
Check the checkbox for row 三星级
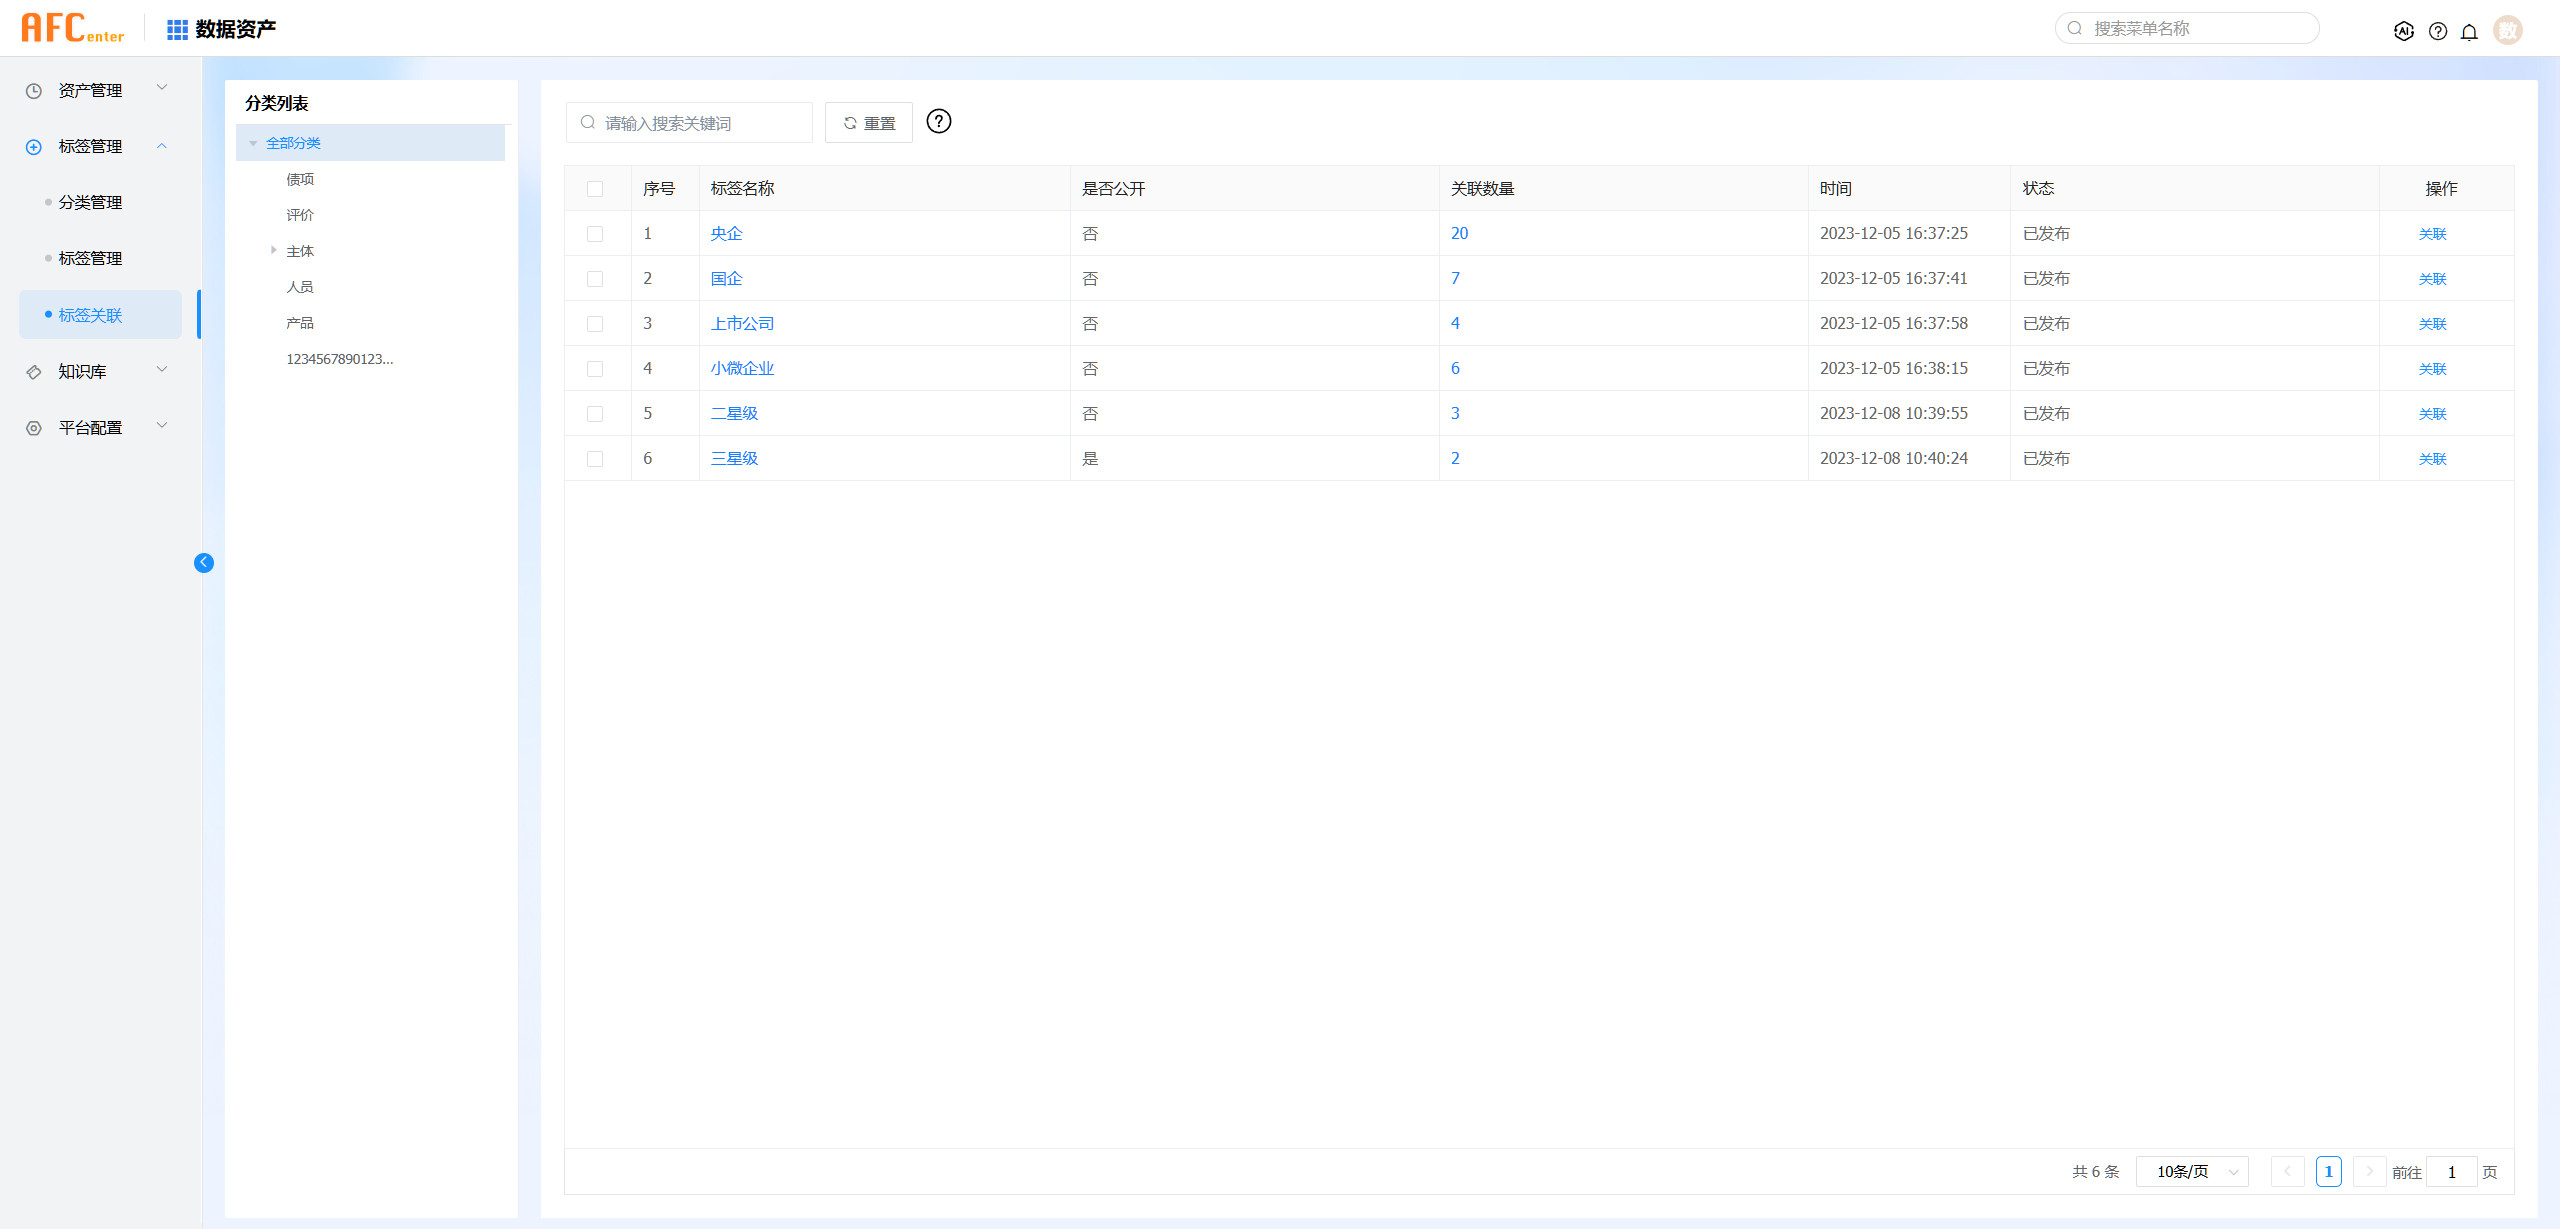click(x=595, y=459)
